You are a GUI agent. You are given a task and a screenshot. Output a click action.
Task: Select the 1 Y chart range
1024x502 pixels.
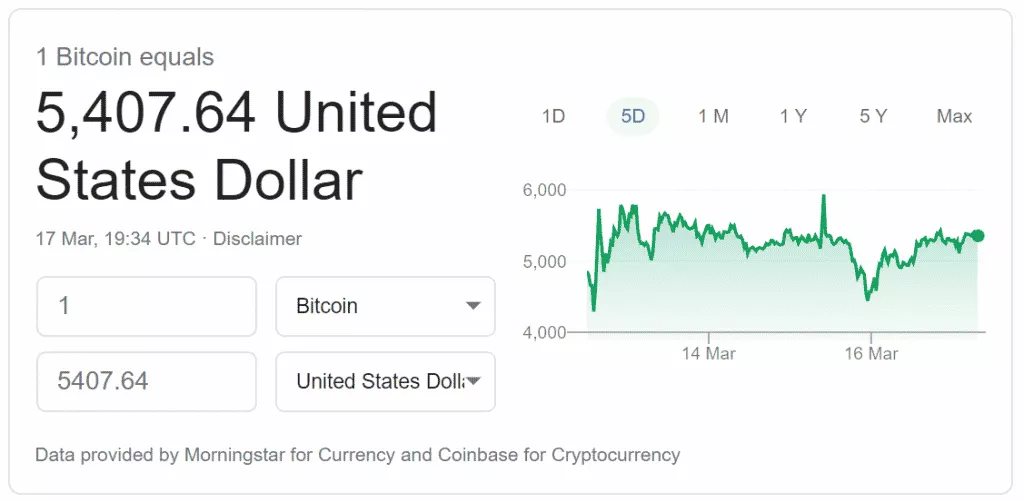(793, 116)
